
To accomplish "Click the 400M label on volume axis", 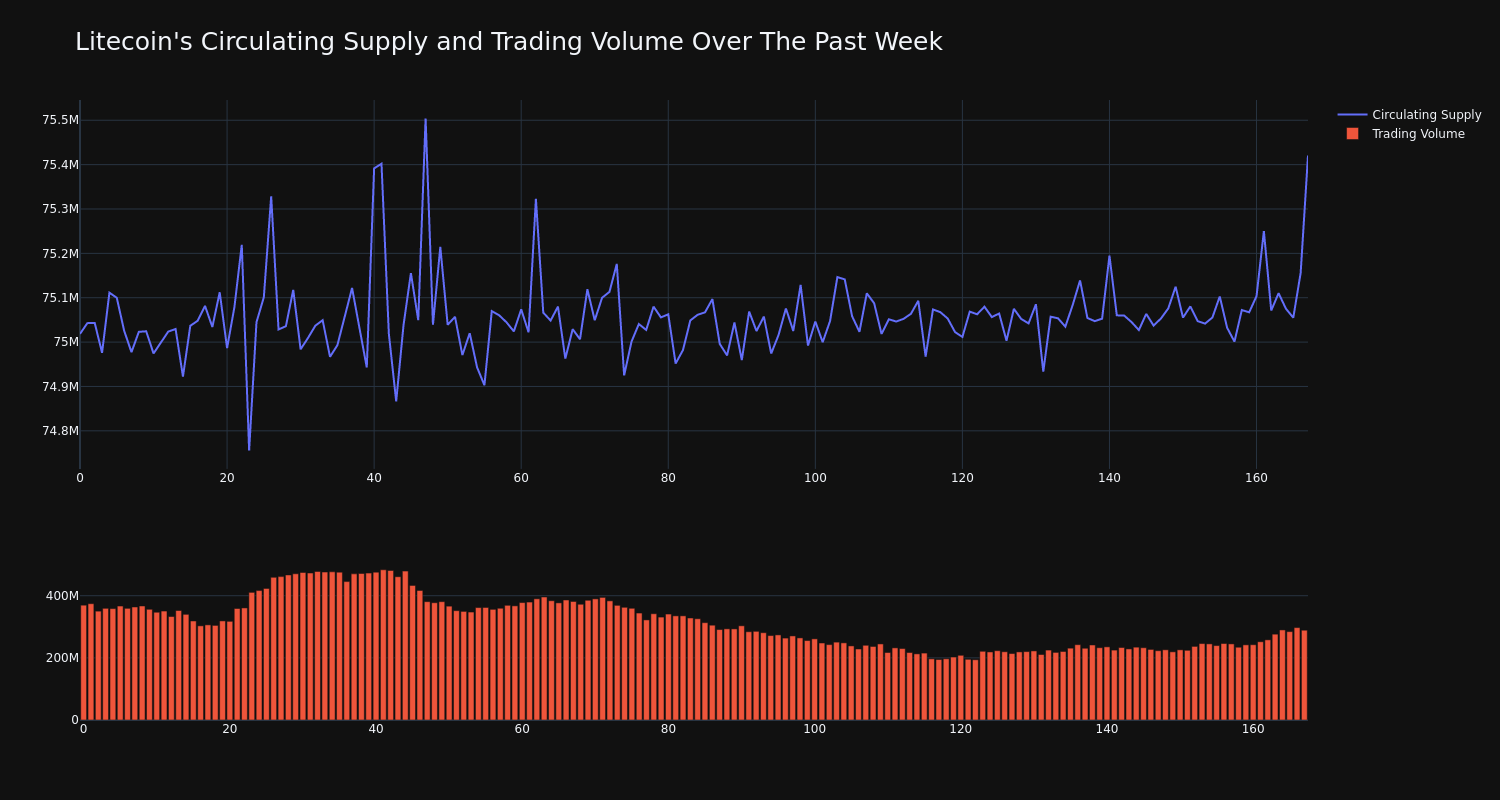I will click(x=62, y=596).
